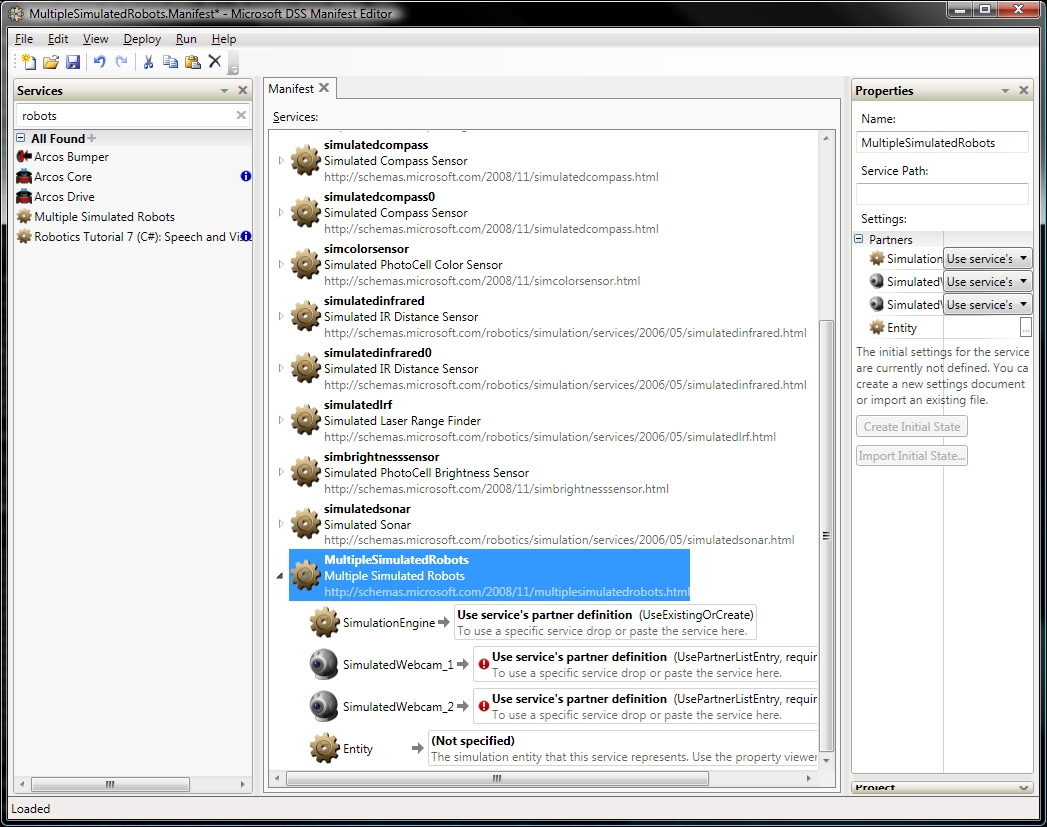
Task: Open the Run menu
Action: (186, 39)
